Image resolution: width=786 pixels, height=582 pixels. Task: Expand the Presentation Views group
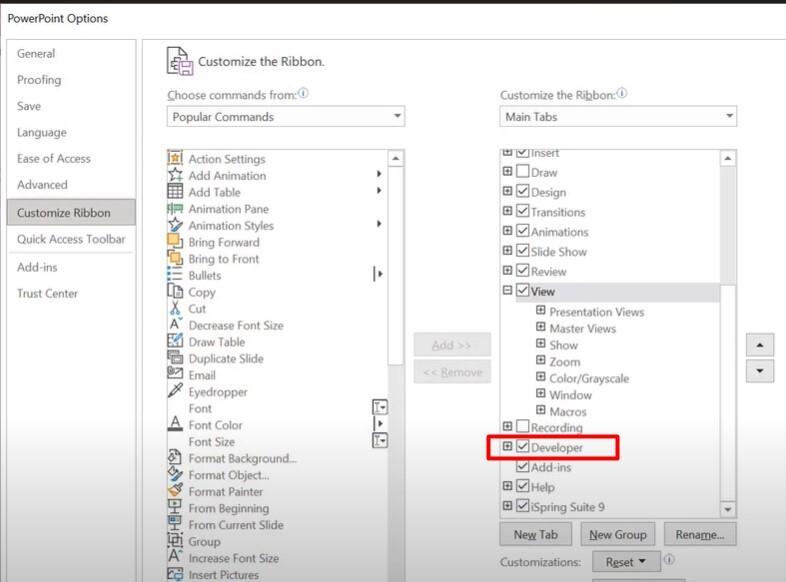point(540,310)
